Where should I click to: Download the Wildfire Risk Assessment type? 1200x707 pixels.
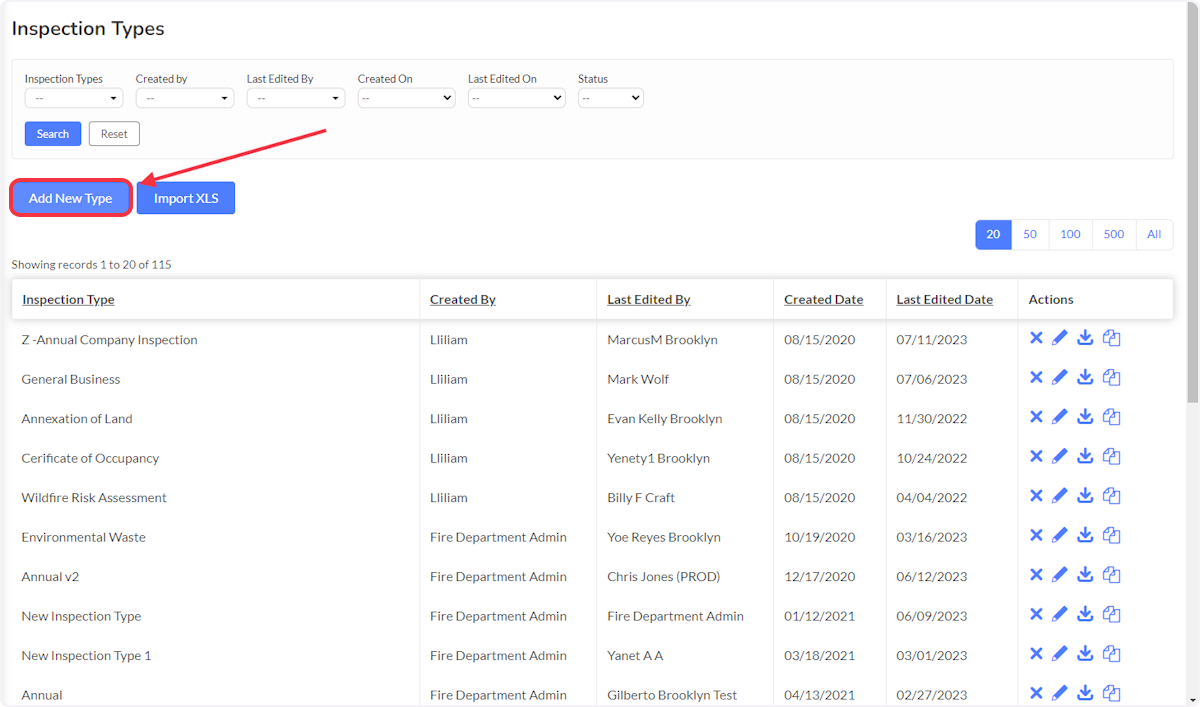tap(1085, 496)
